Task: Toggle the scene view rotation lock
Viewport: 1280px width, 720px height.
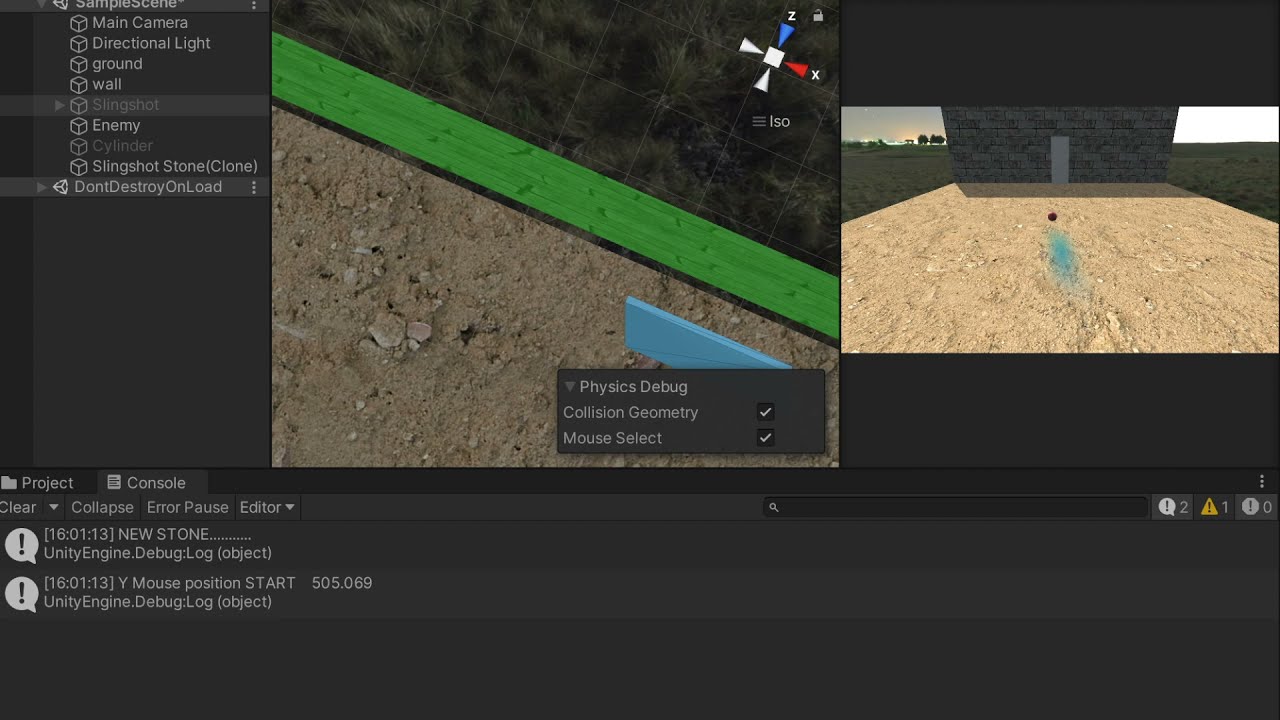Action: coord(818,15)
